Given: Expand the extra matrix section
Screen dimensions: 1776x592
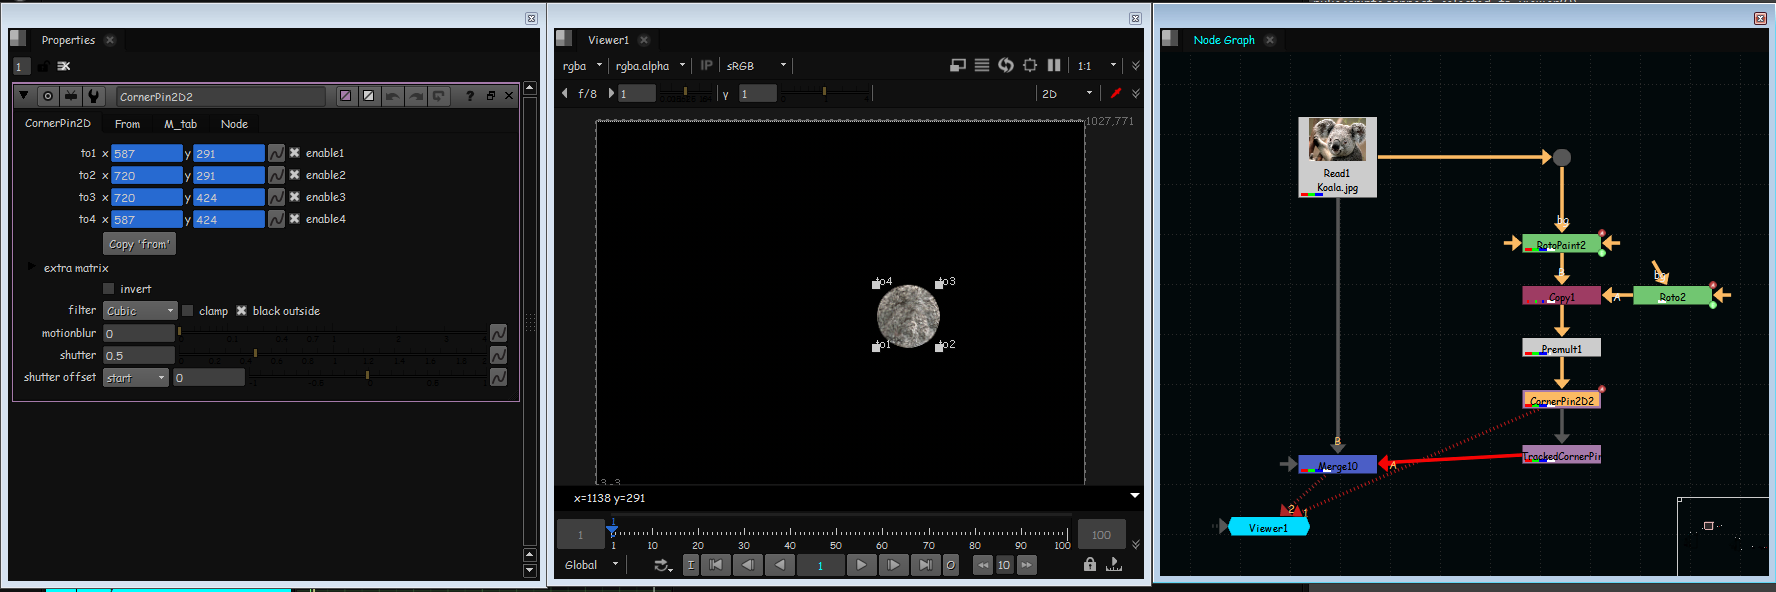Looking at the screenshot, I should pyautogui.click(x=32, y=267).
